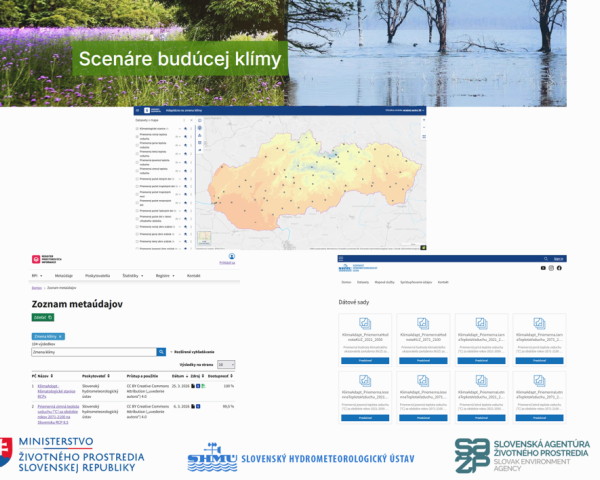
Task: Click the Register of Spatial Information logo
Action: [48, 259]
